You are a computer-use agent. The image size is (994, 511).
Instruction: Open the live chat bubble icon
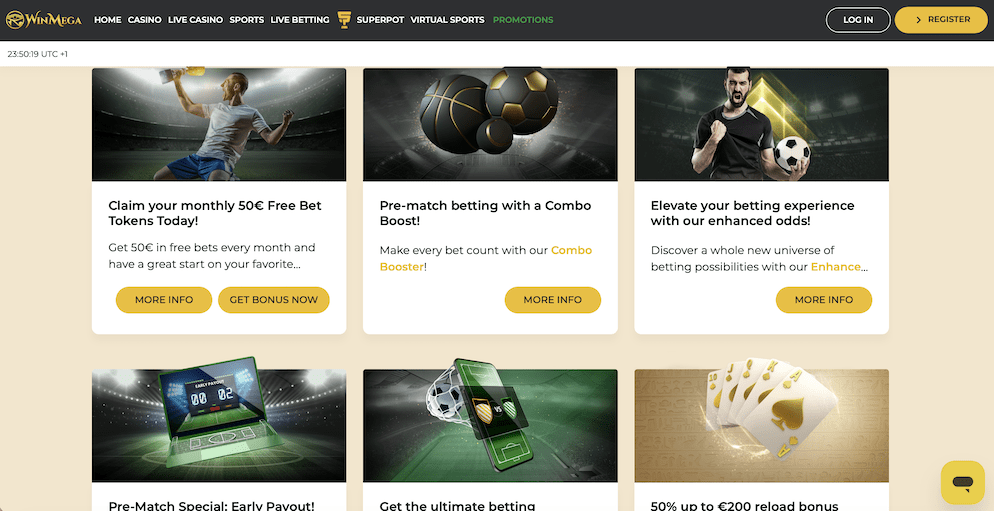tap(962, 482)
